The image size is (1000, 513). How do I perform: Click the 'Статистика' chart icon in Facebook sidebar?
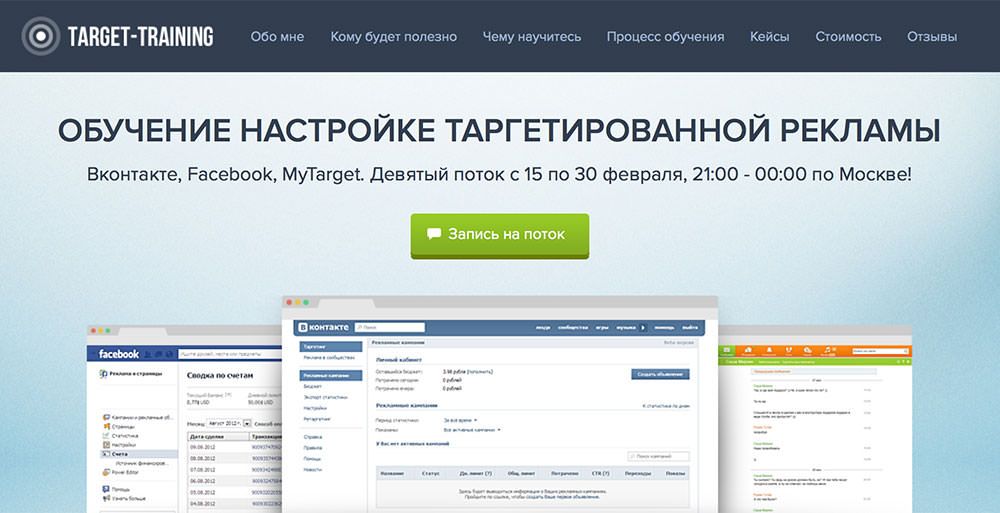click(x=106, y=436)
